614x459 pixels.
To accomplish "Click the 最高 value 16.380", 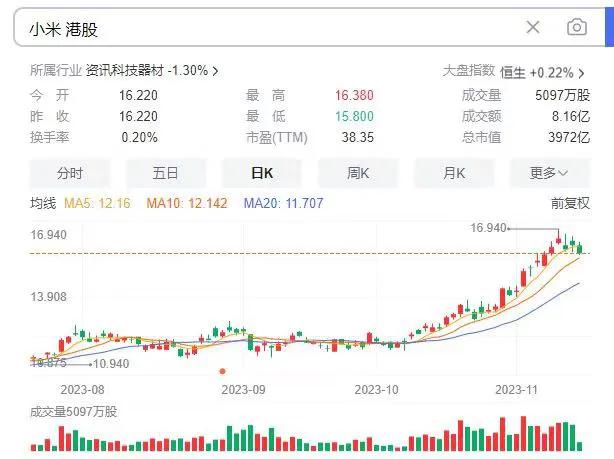I will click(354, 95).
